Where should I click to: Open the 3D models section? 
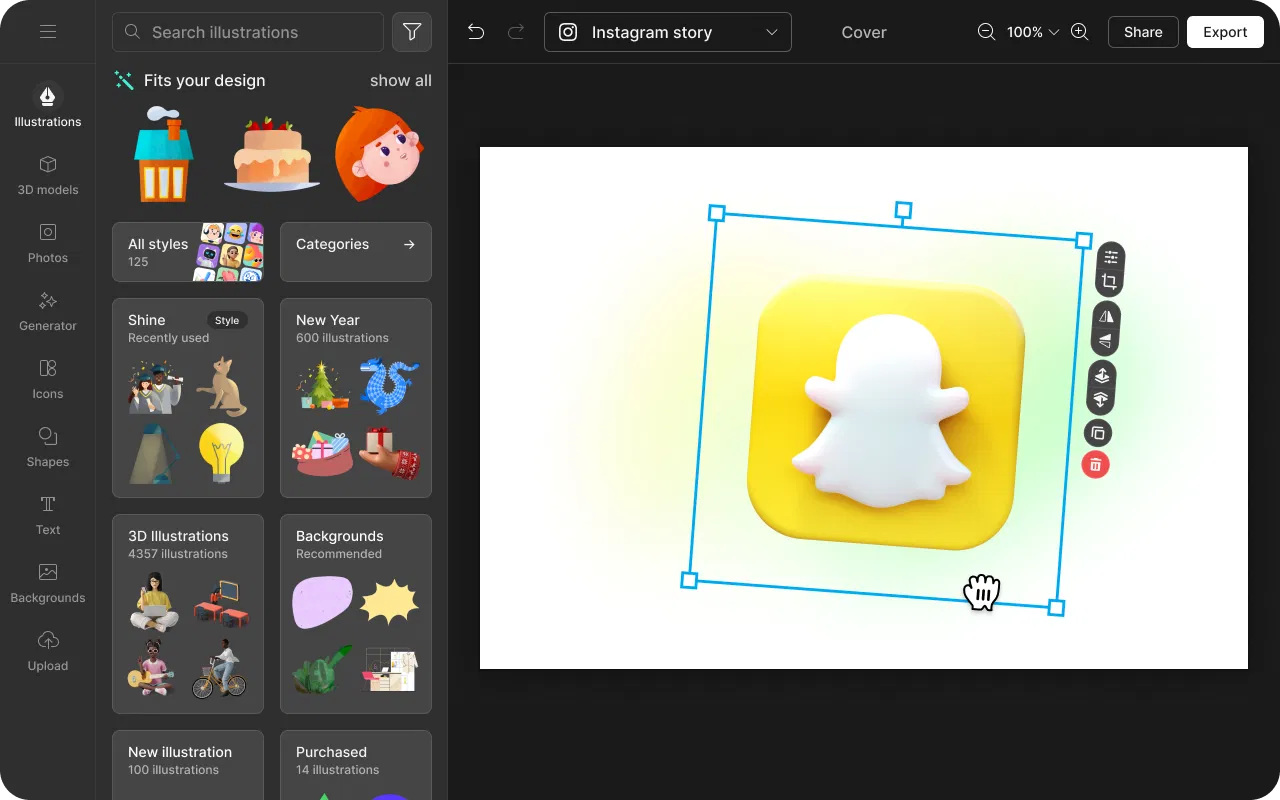48,174
